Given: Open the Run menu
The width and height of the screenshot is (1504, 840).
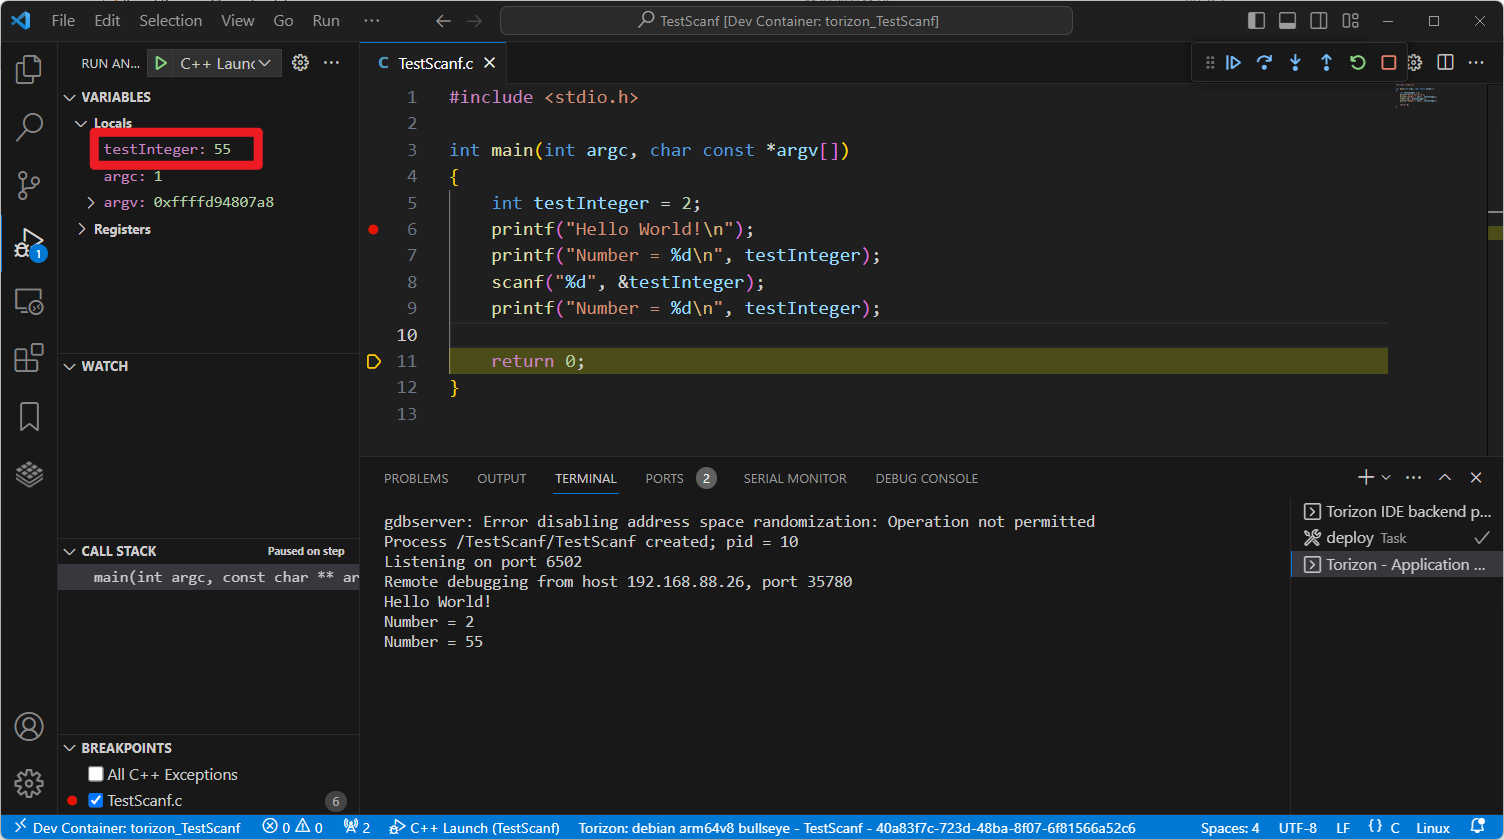Looking at the screenshot, I should (326, 20).
